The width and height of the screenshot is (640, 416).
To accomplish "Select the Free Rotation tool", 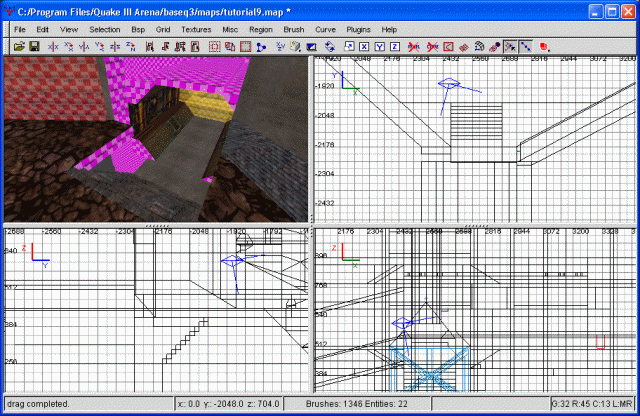I will tap(330, 47).
